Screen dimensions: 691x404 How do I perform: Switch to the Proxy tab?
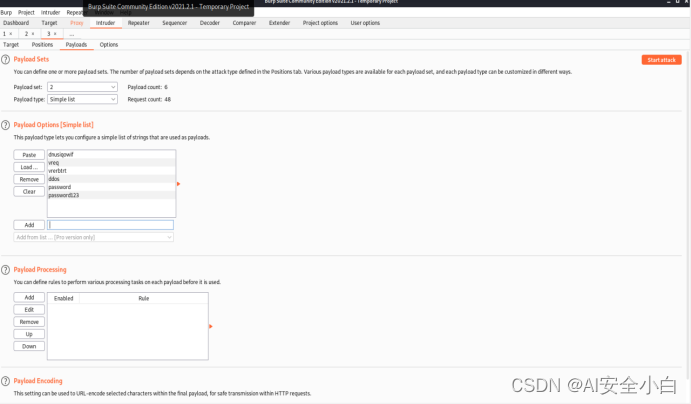(x=77, y=23)
